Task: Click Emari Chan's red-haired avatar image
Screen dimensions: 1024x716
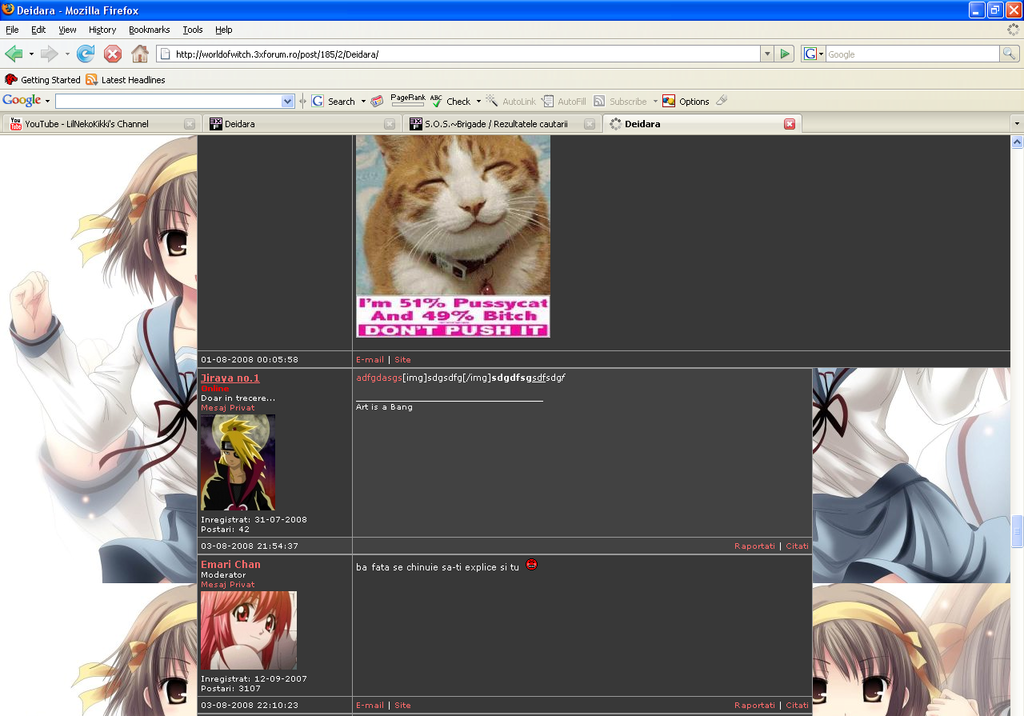Action: click(x=249, y=630)
